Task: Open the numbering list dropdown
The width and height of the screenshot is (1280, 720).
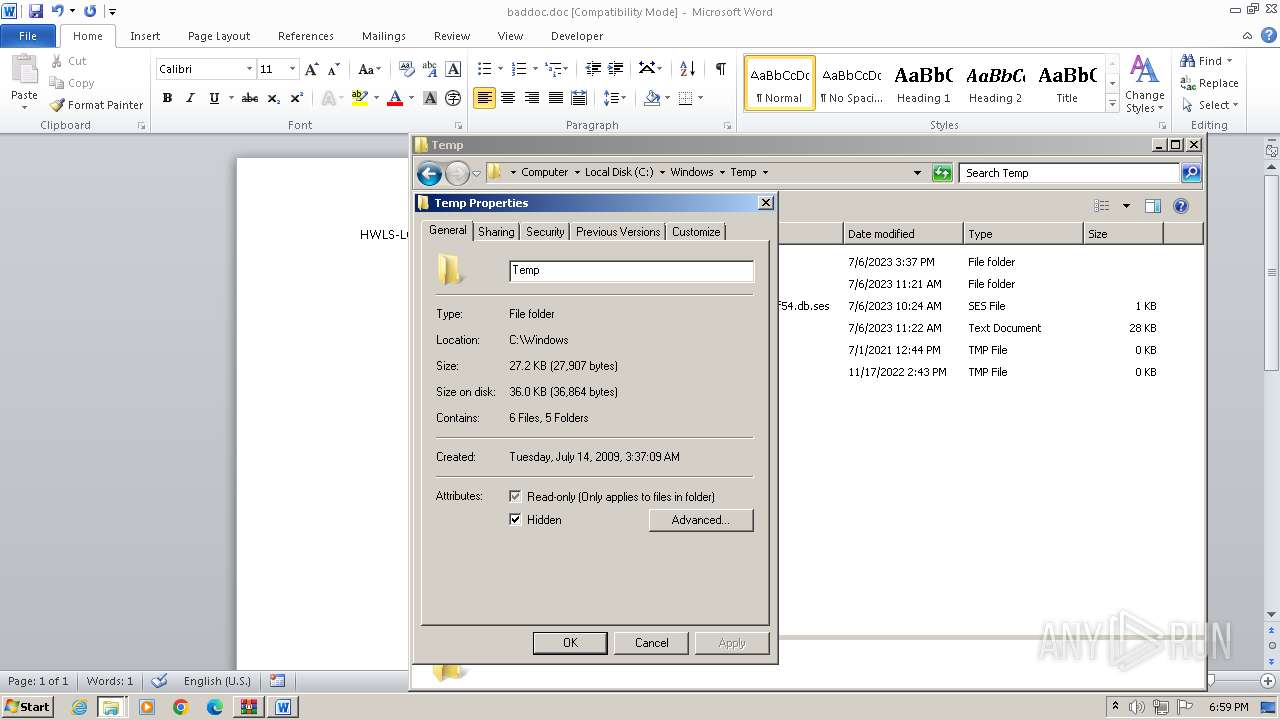Action: click(x=535, y=69)
